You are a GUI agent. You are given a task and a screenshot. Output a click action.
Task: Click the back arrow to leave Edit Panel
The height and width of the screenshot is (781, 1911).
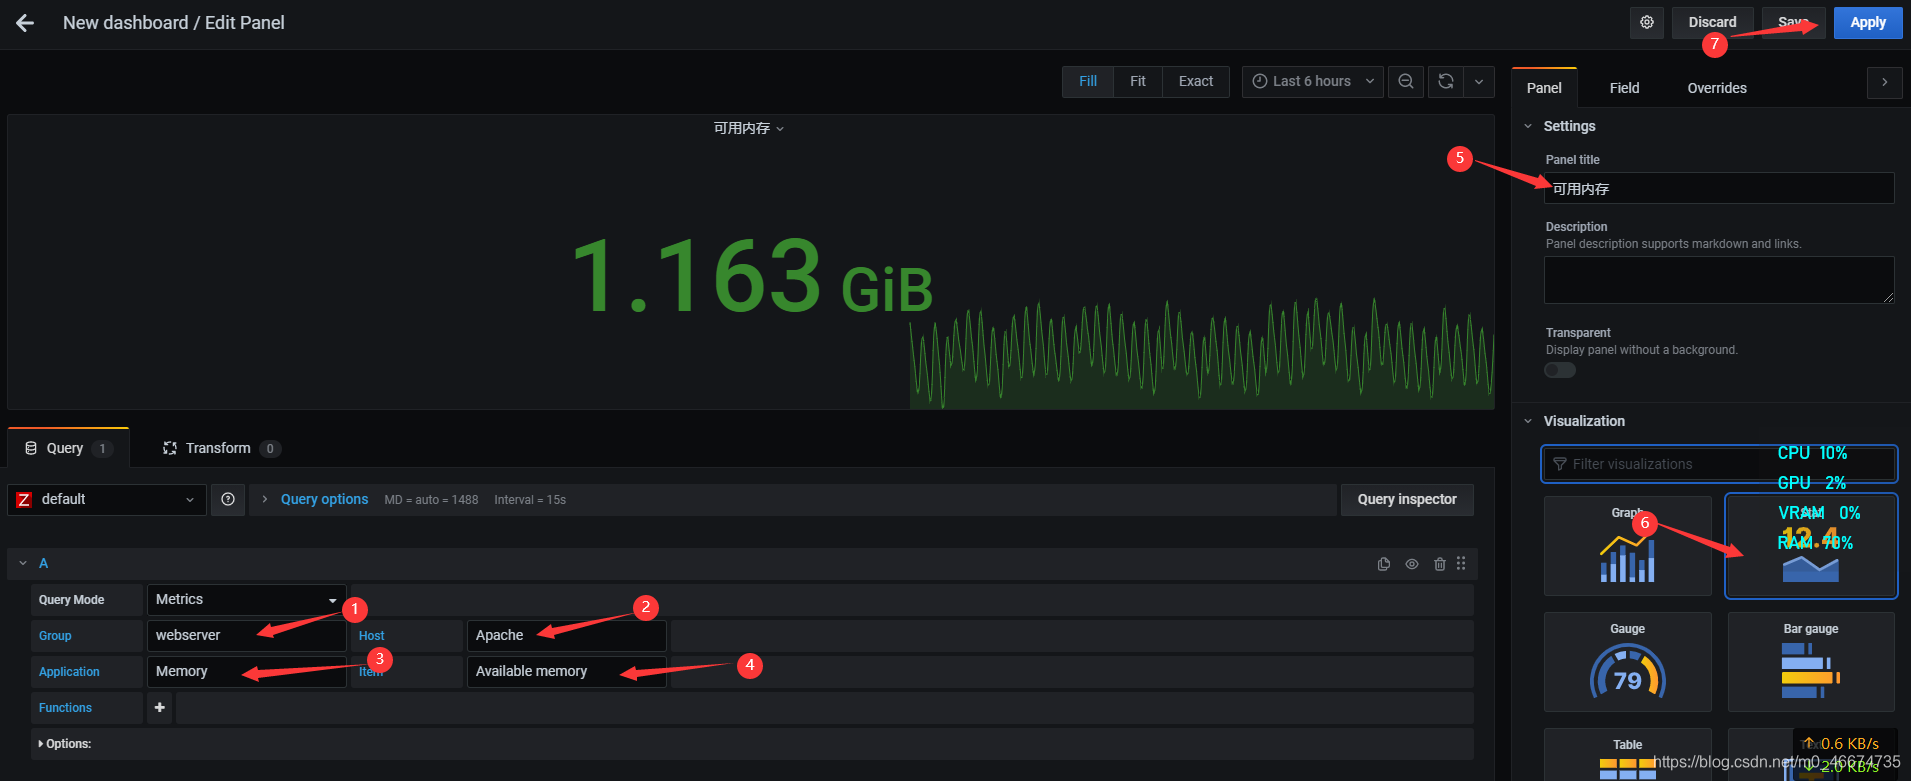pyautogui.click(x=25, y=23)
